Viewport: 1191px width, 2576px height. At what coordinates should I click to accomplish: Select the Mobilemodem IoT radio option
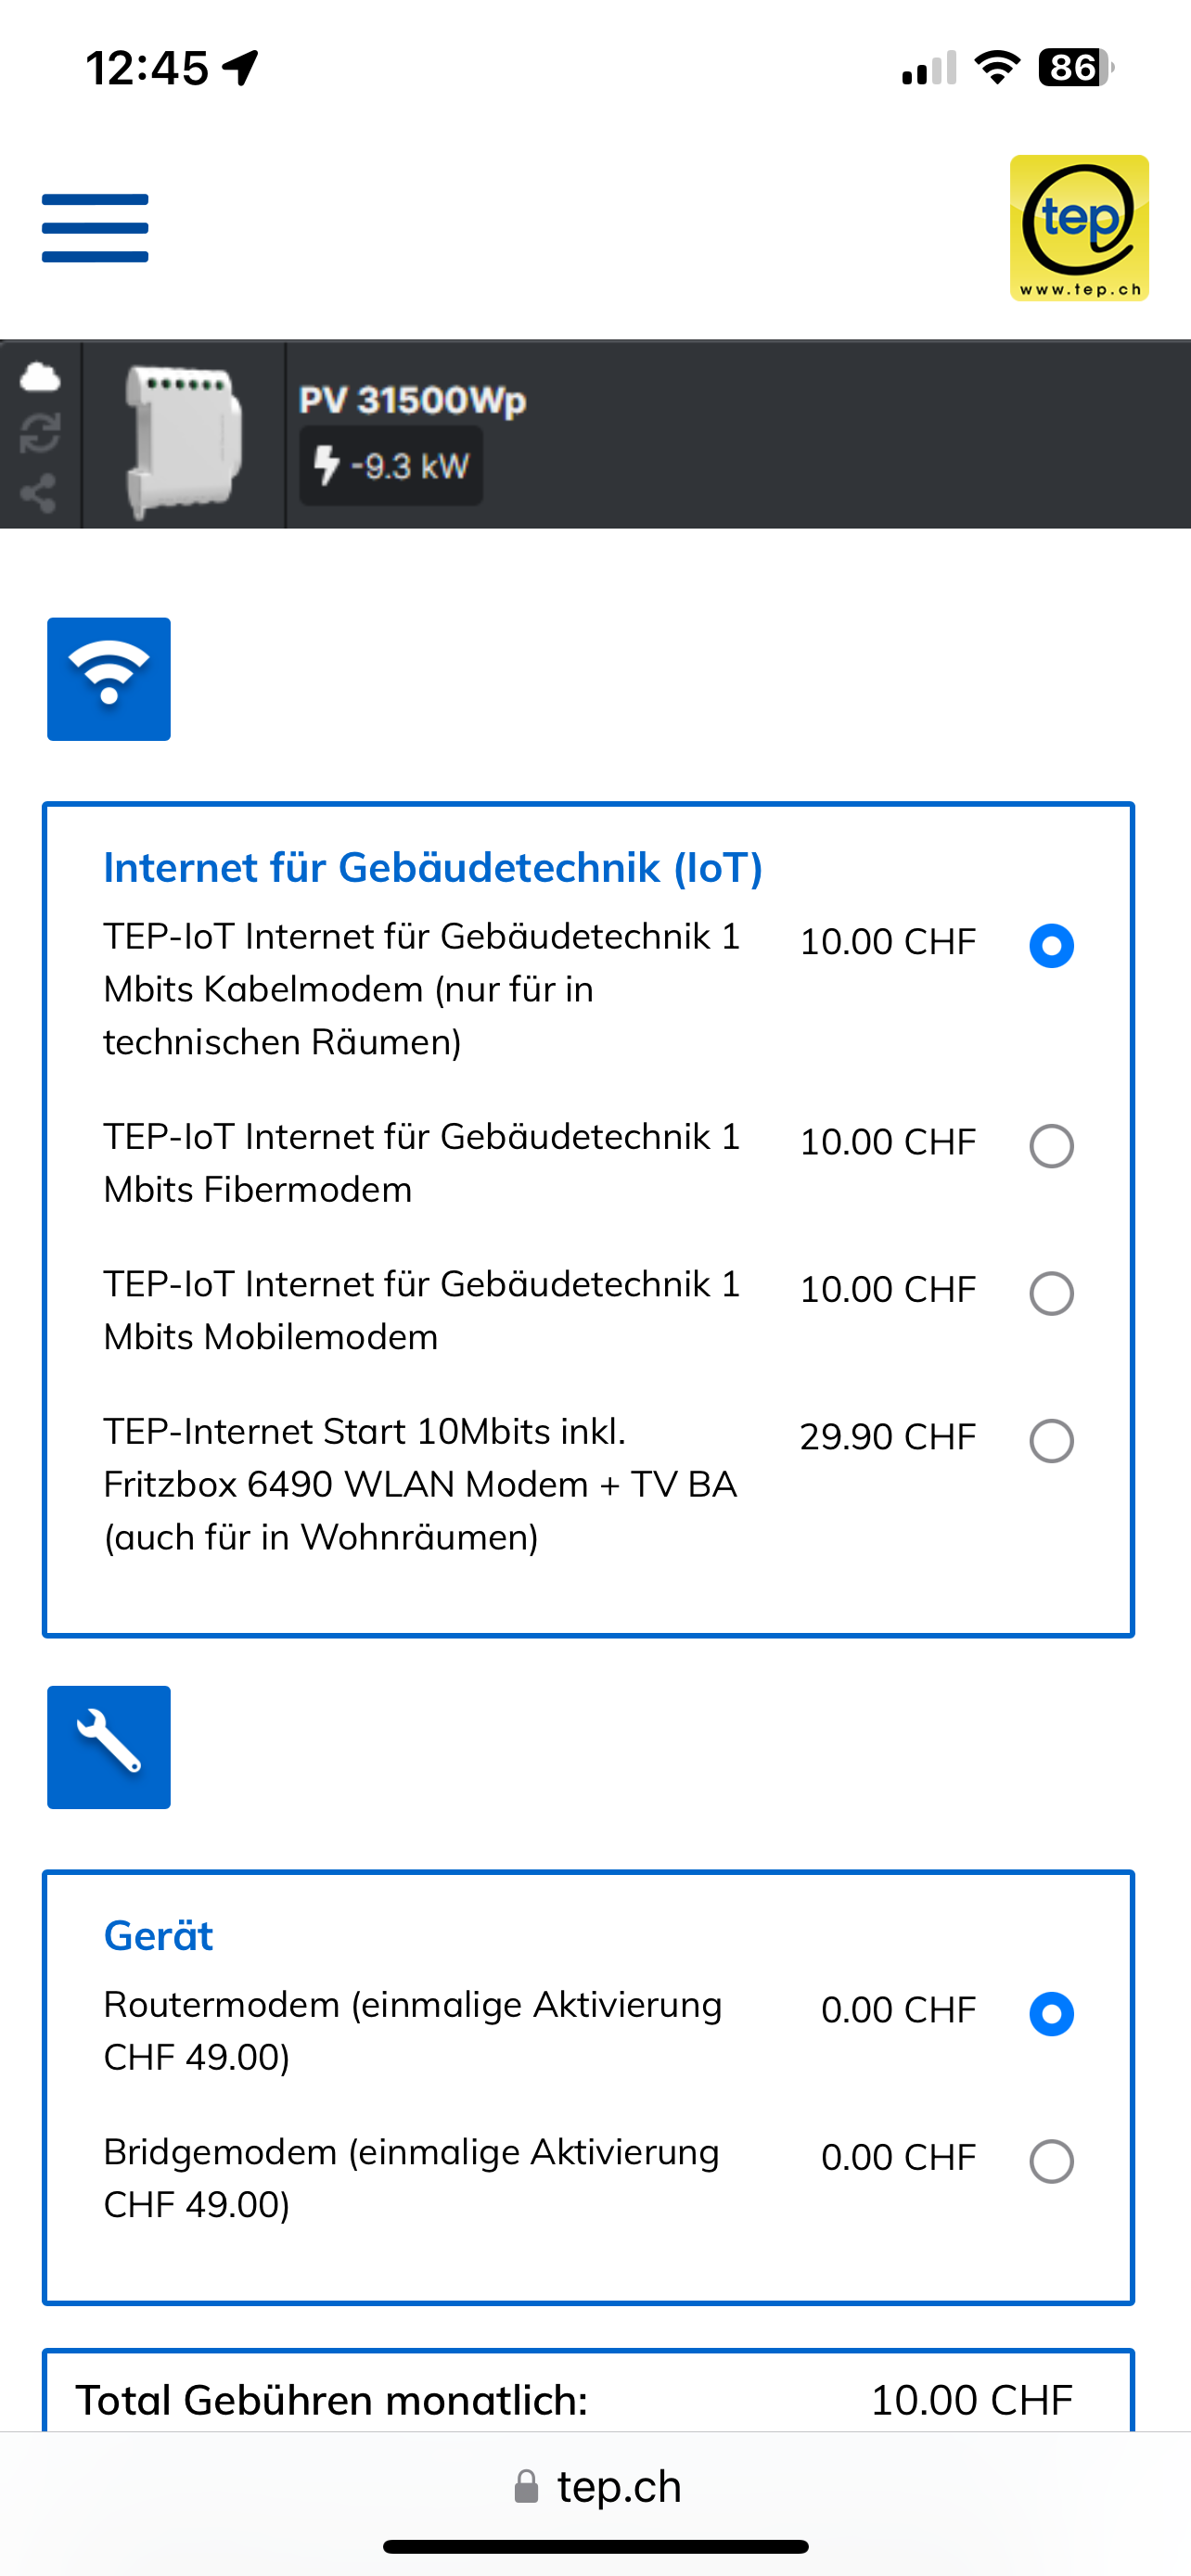click(1051, 1293)
